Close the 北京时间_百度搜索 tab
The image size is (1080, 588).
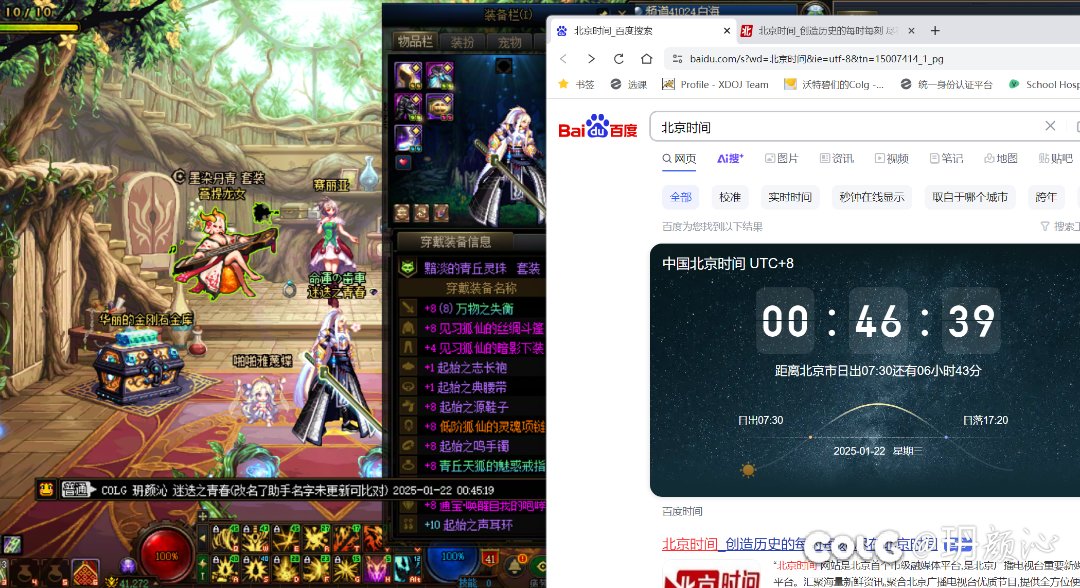pyautogui.click(x=727, y=30)
